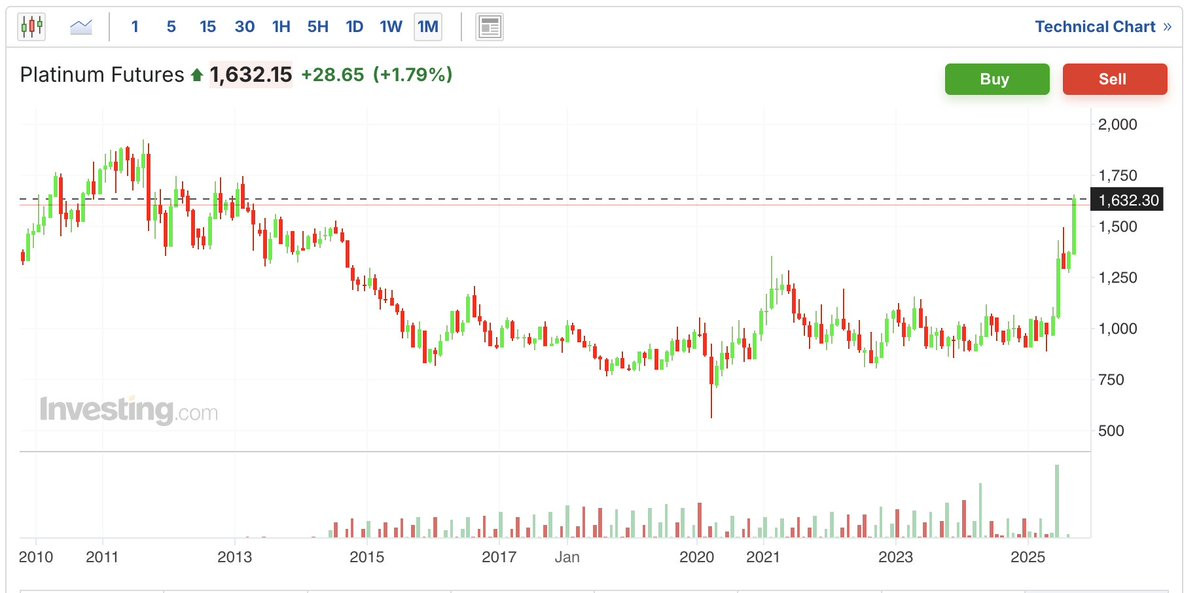Screen dimensions: 1199x593
Task: Select the 30 minute interval
Action: 245,27
